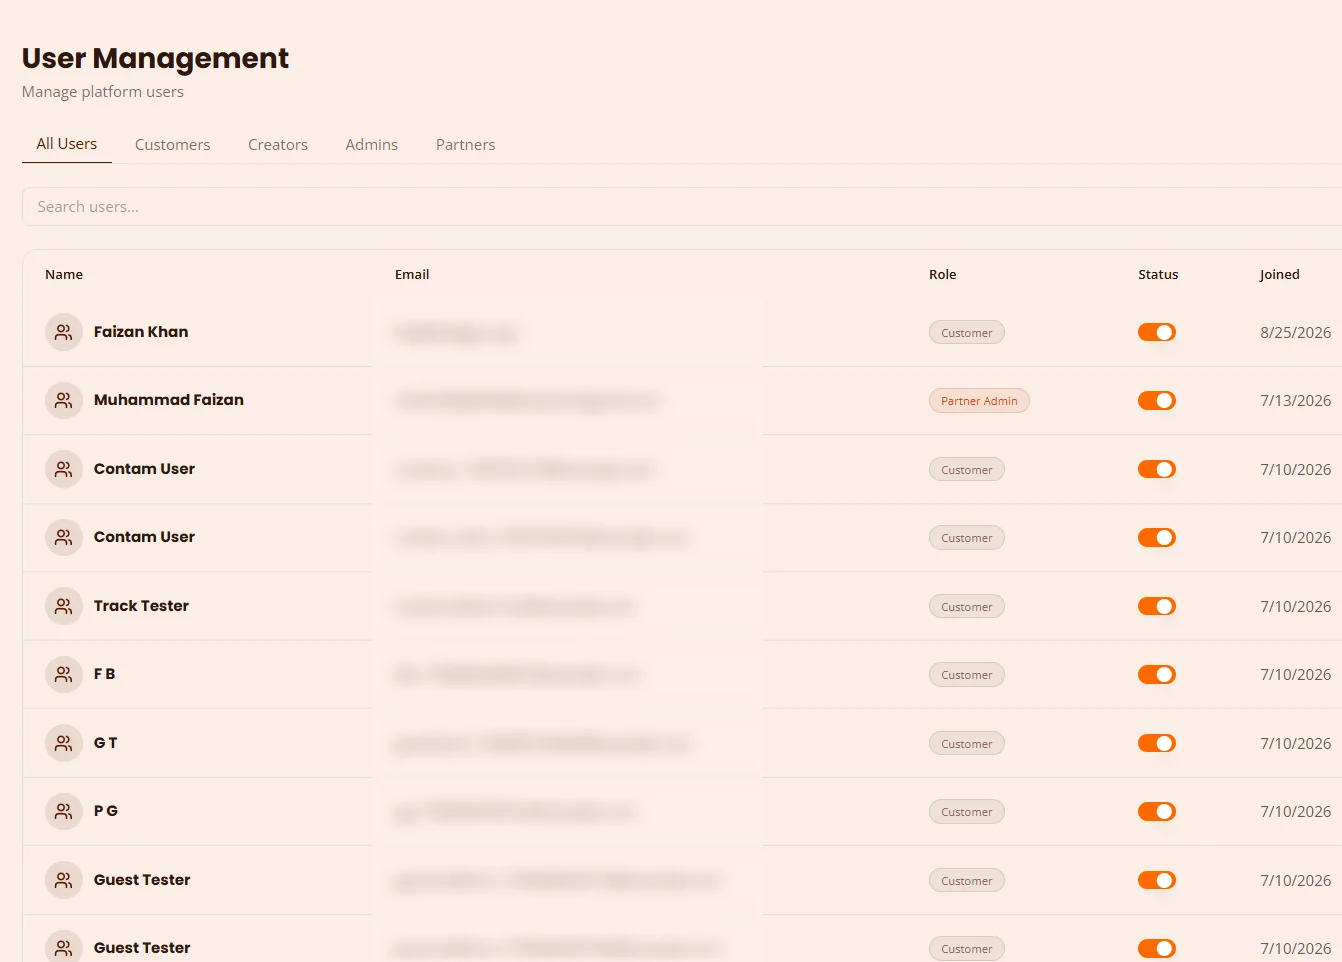Viewport: 1342px width, 962px height.
Task: View the Partners tab
Action: point(466,145)
